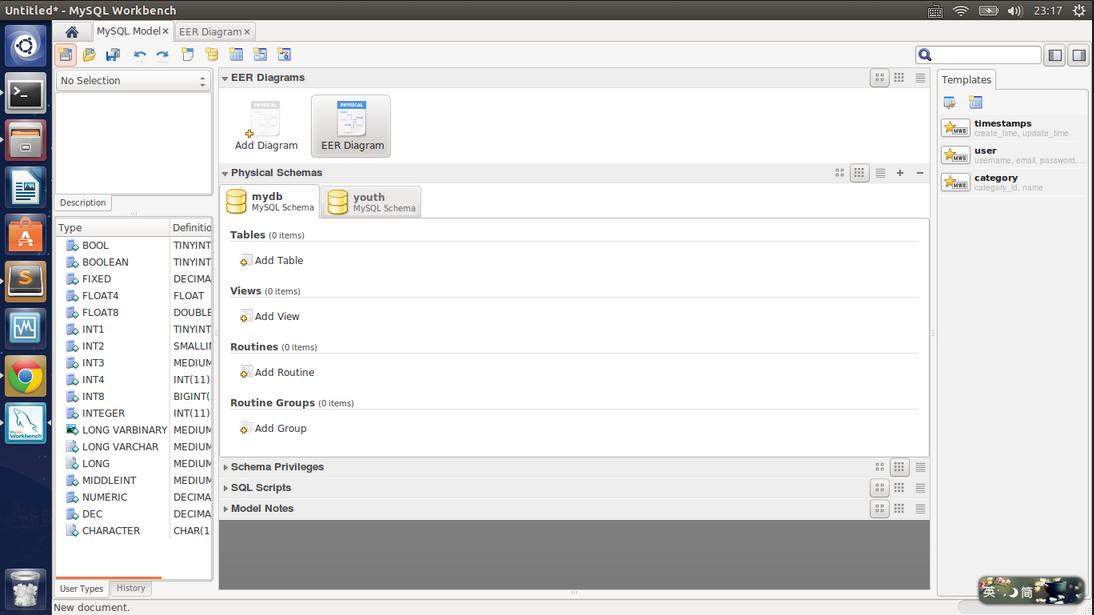
Task: Set Model Notes list view
Action: pyautogui.click(x=920, y=509)
